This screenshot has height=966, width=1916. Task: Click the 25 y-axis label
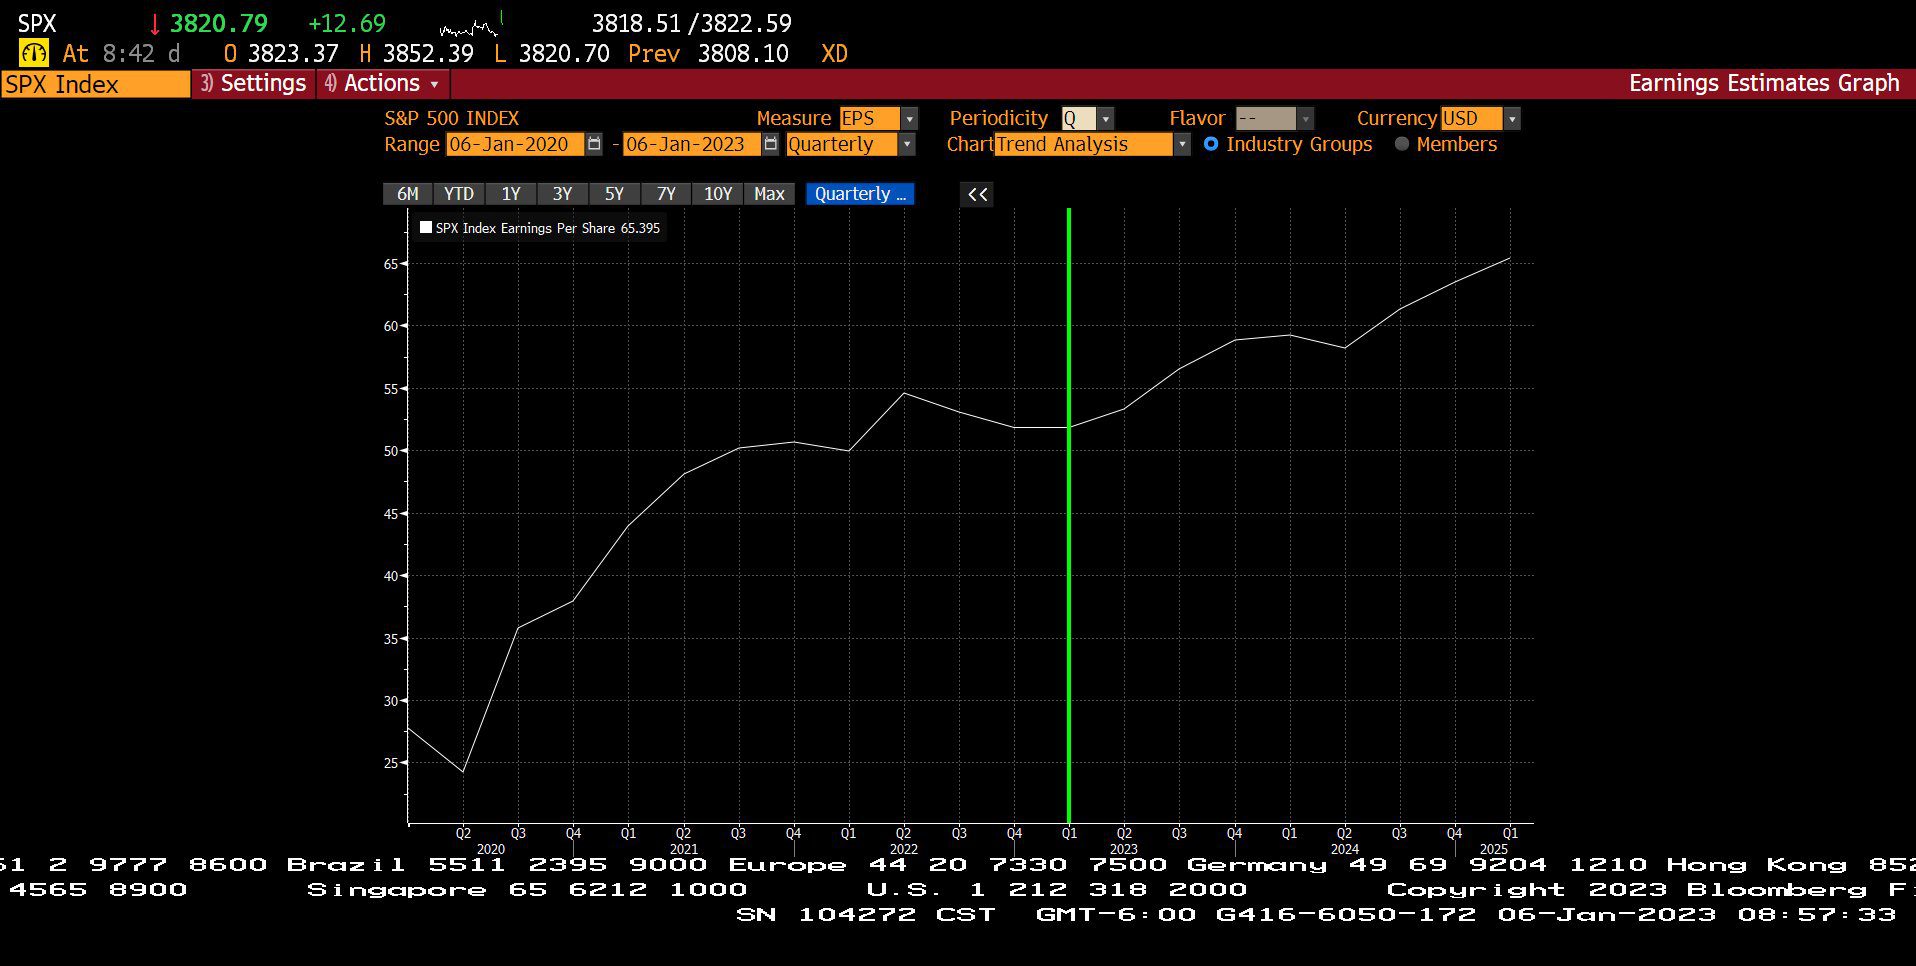[390, 763]
